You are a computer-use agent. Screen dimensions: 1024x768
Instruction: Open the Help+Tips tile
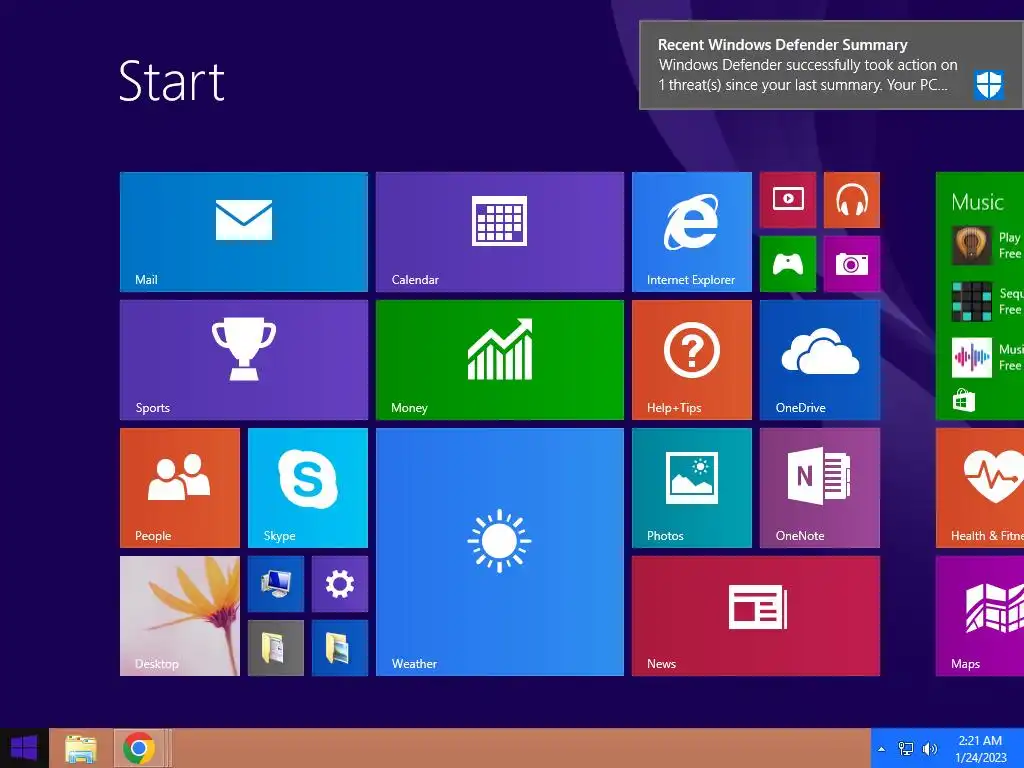(692, 360)
